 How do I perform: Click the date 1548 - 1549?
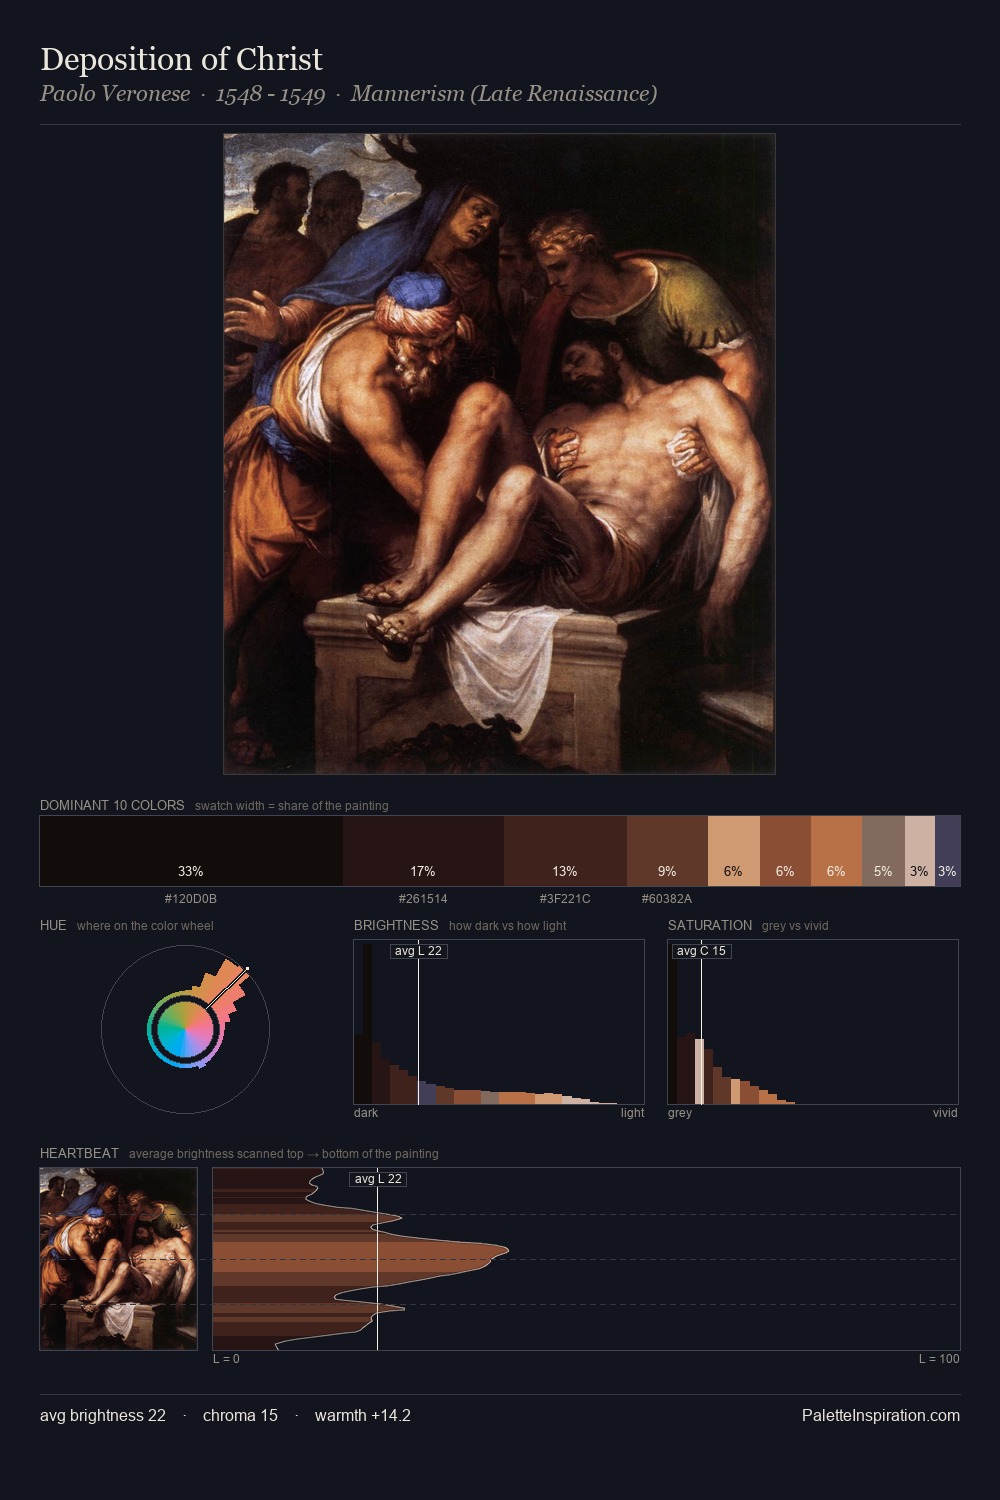270,94
